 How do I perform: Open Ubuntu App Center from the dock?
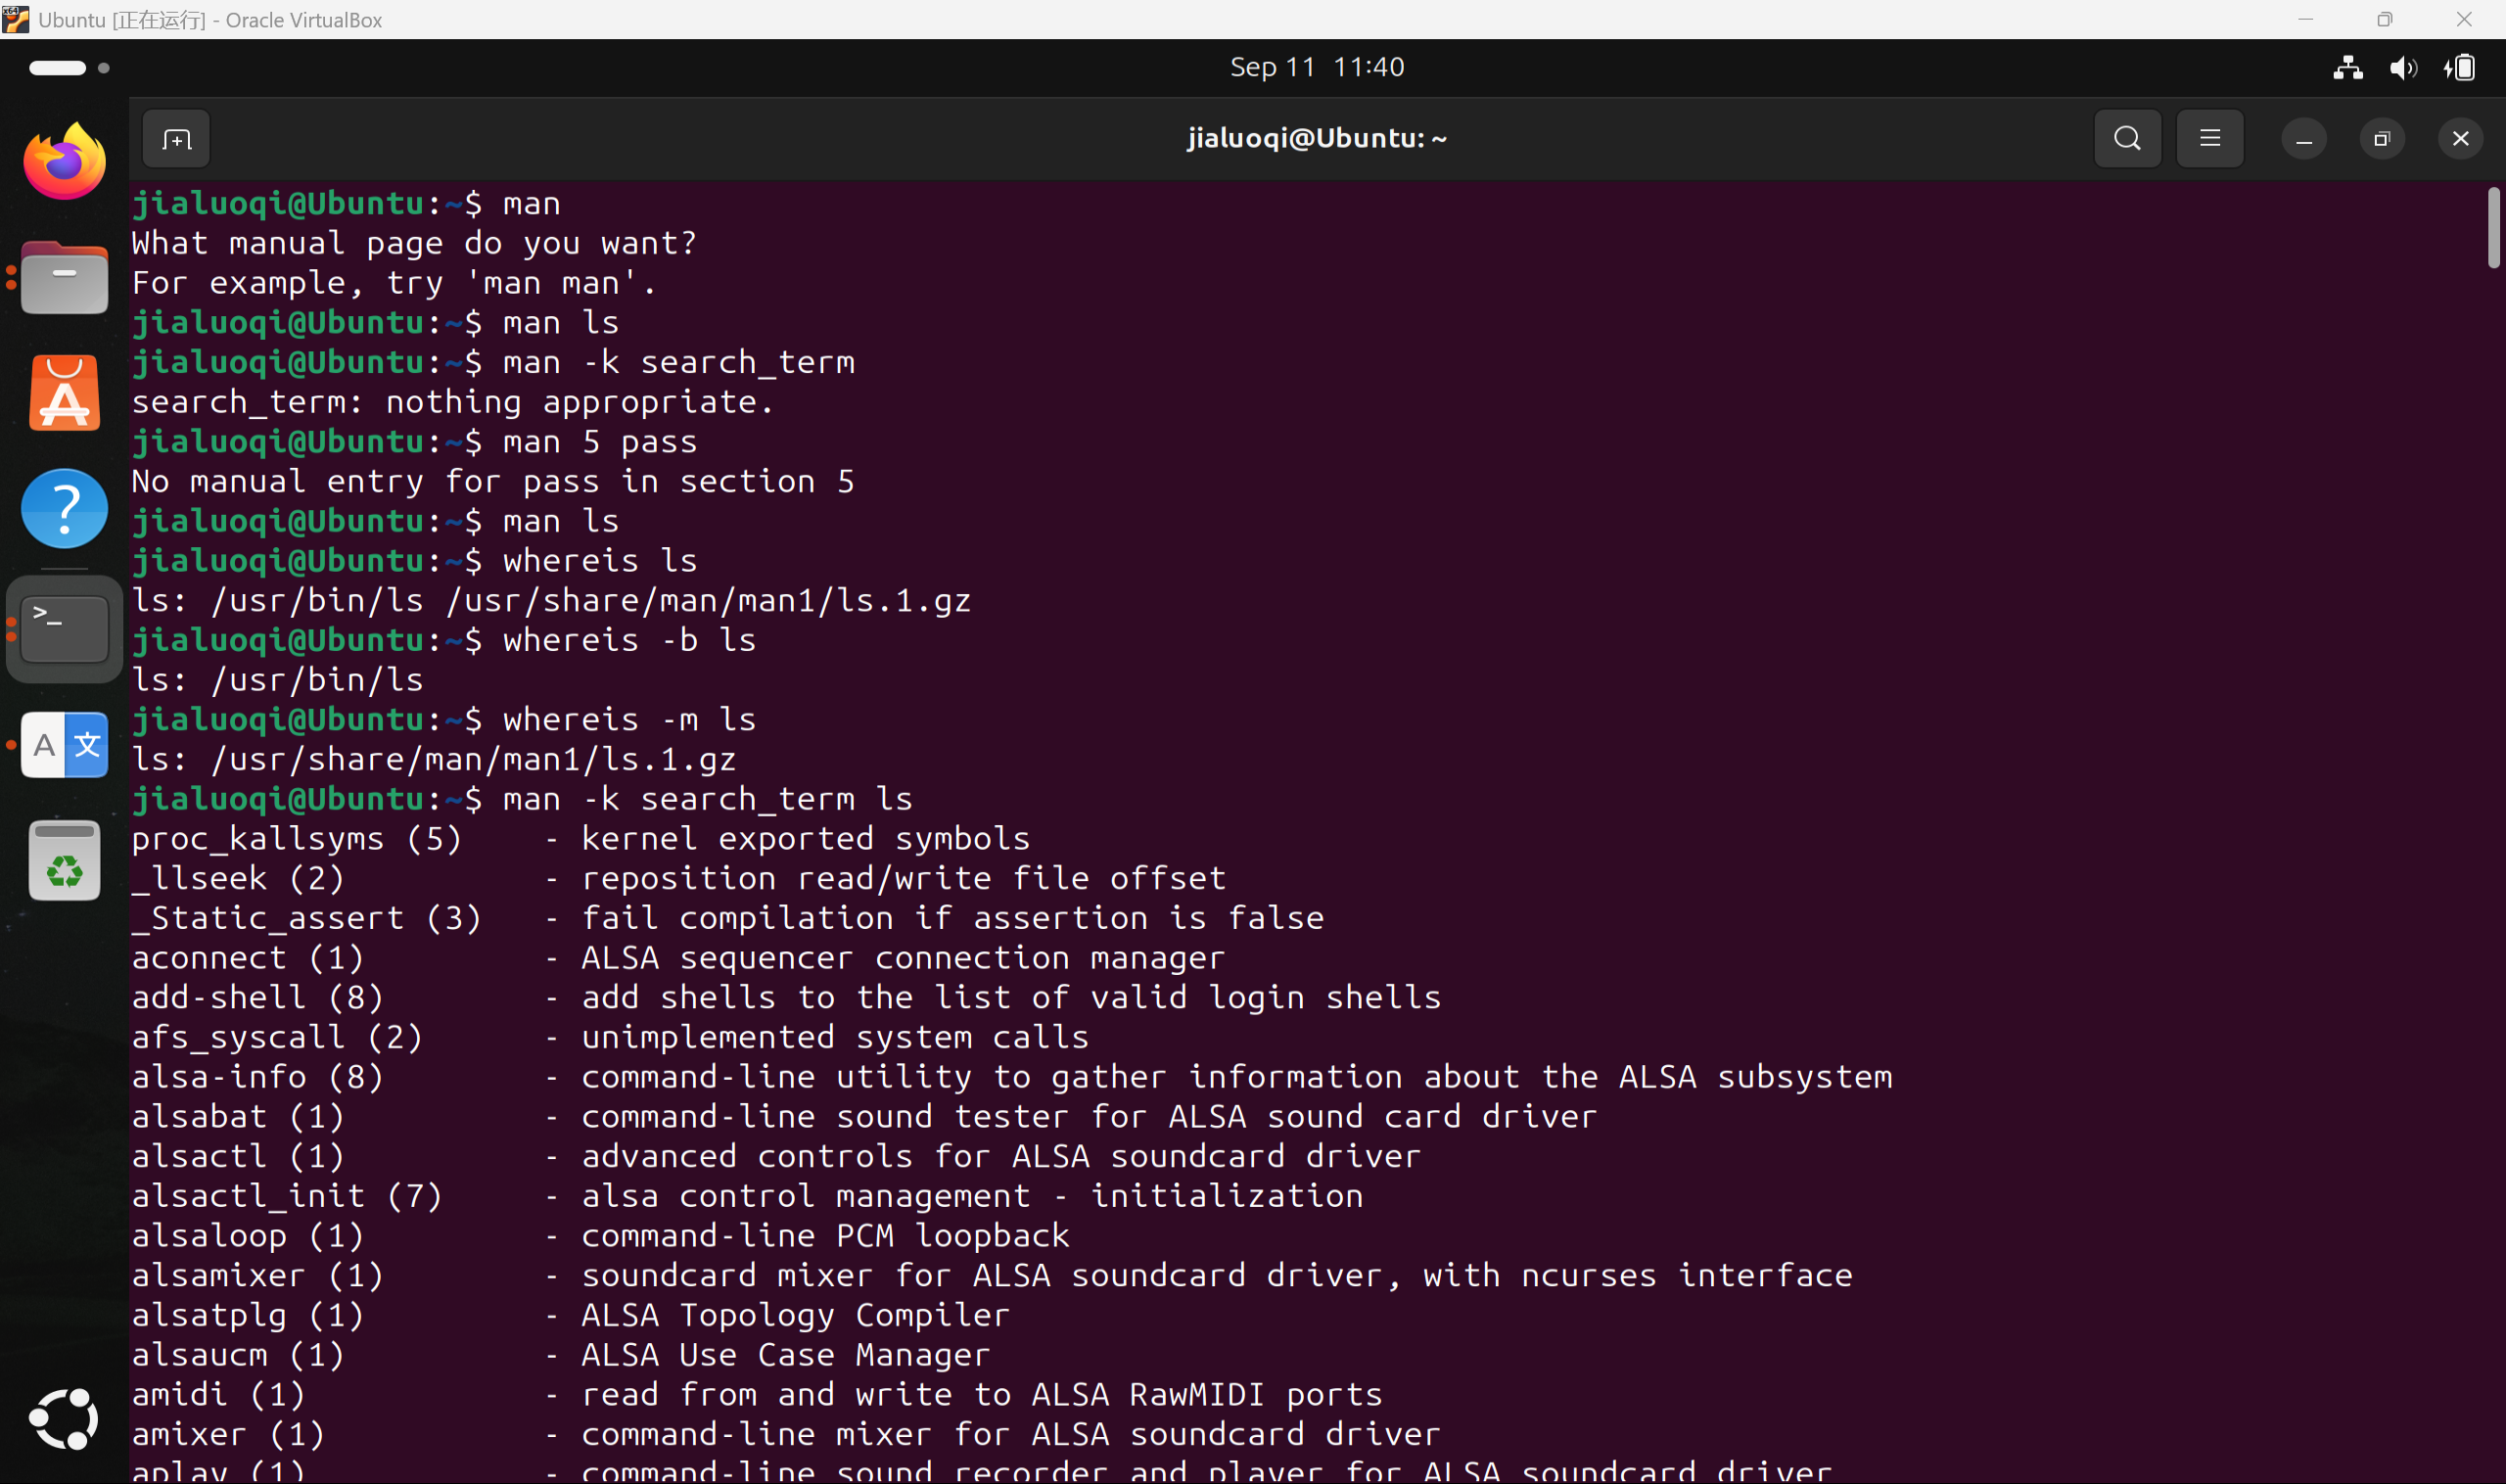(65, 393)
